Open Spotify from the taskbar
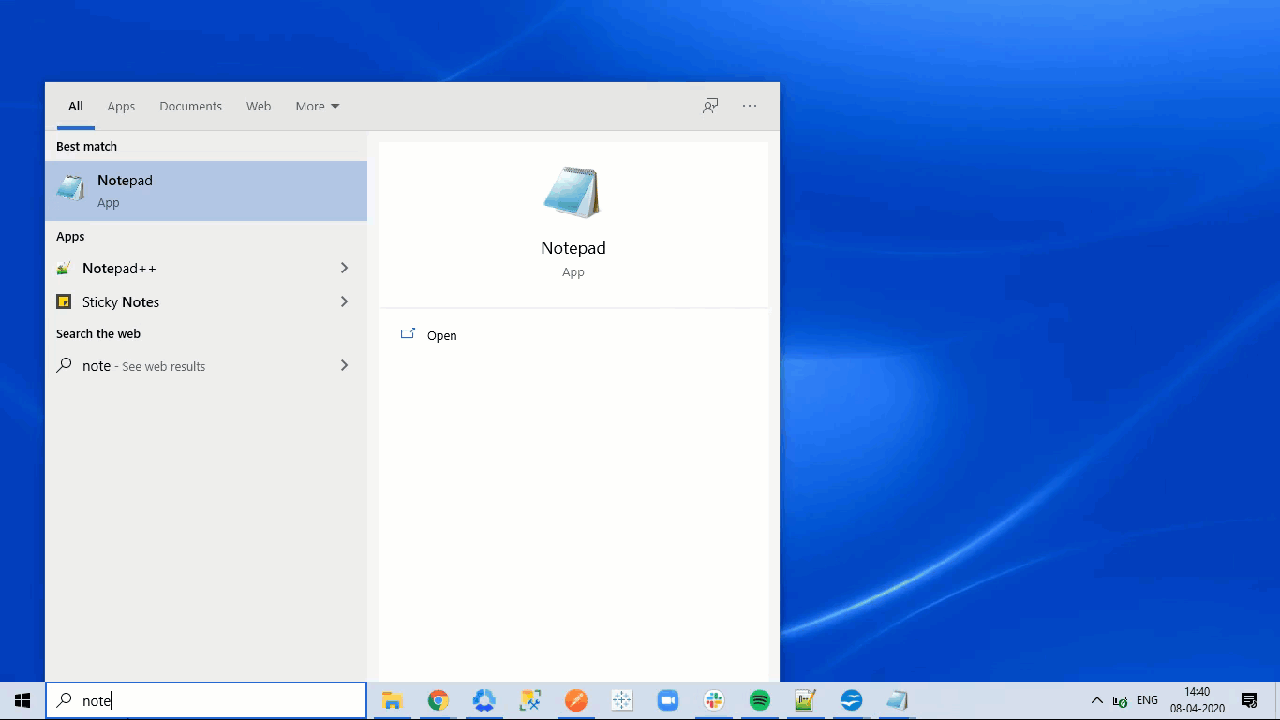Viewport: 1280px width, 720px height. click(x=760, y=701)
